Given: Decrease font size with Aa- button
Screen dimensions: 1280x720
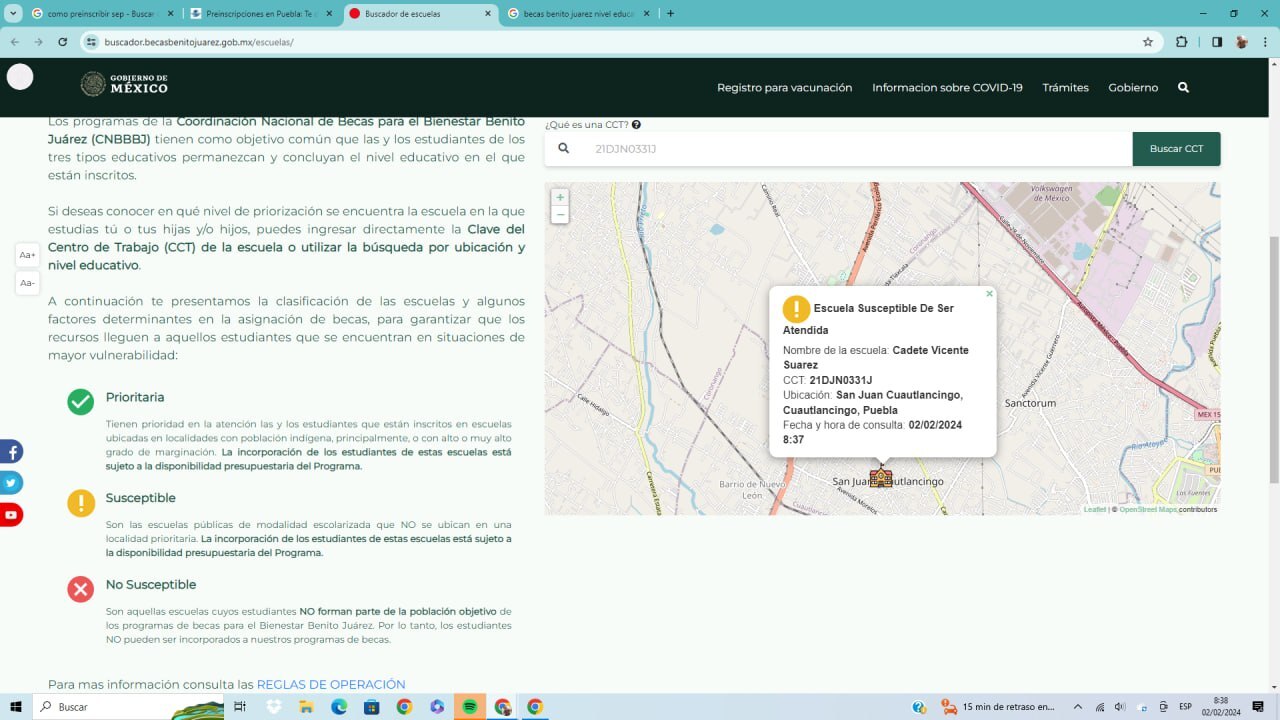Looking at the screenshot, I should pyautogui.click(x=27, y=283).
